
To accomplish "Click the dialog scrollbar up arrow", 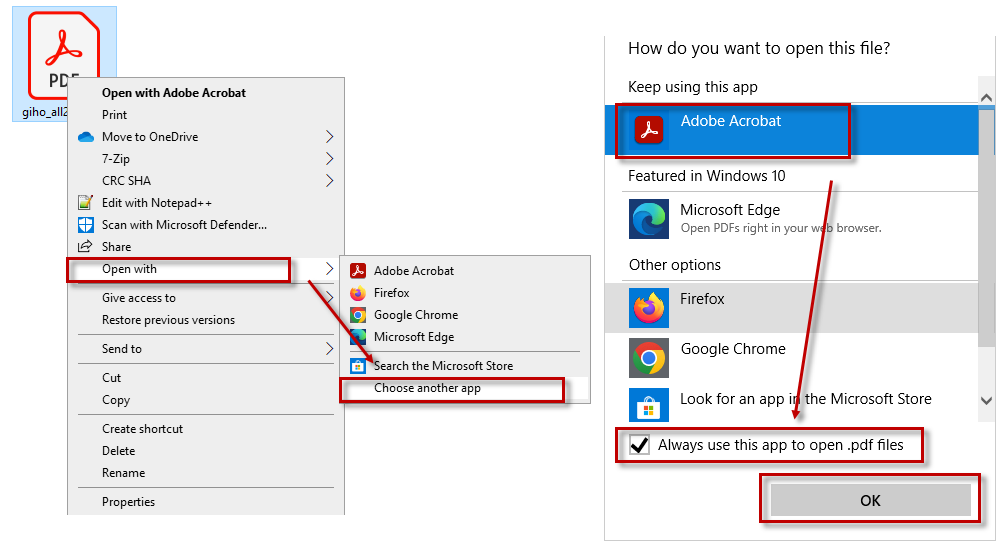I will 986,97.
